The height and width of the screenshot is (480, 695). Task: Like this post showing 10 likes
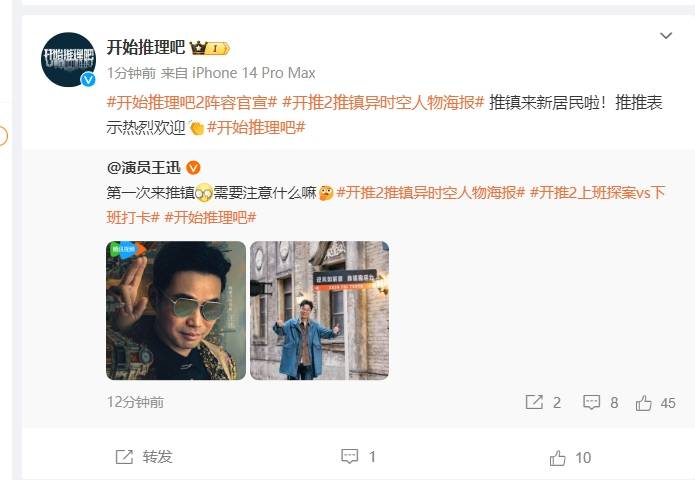click(570, 457)
